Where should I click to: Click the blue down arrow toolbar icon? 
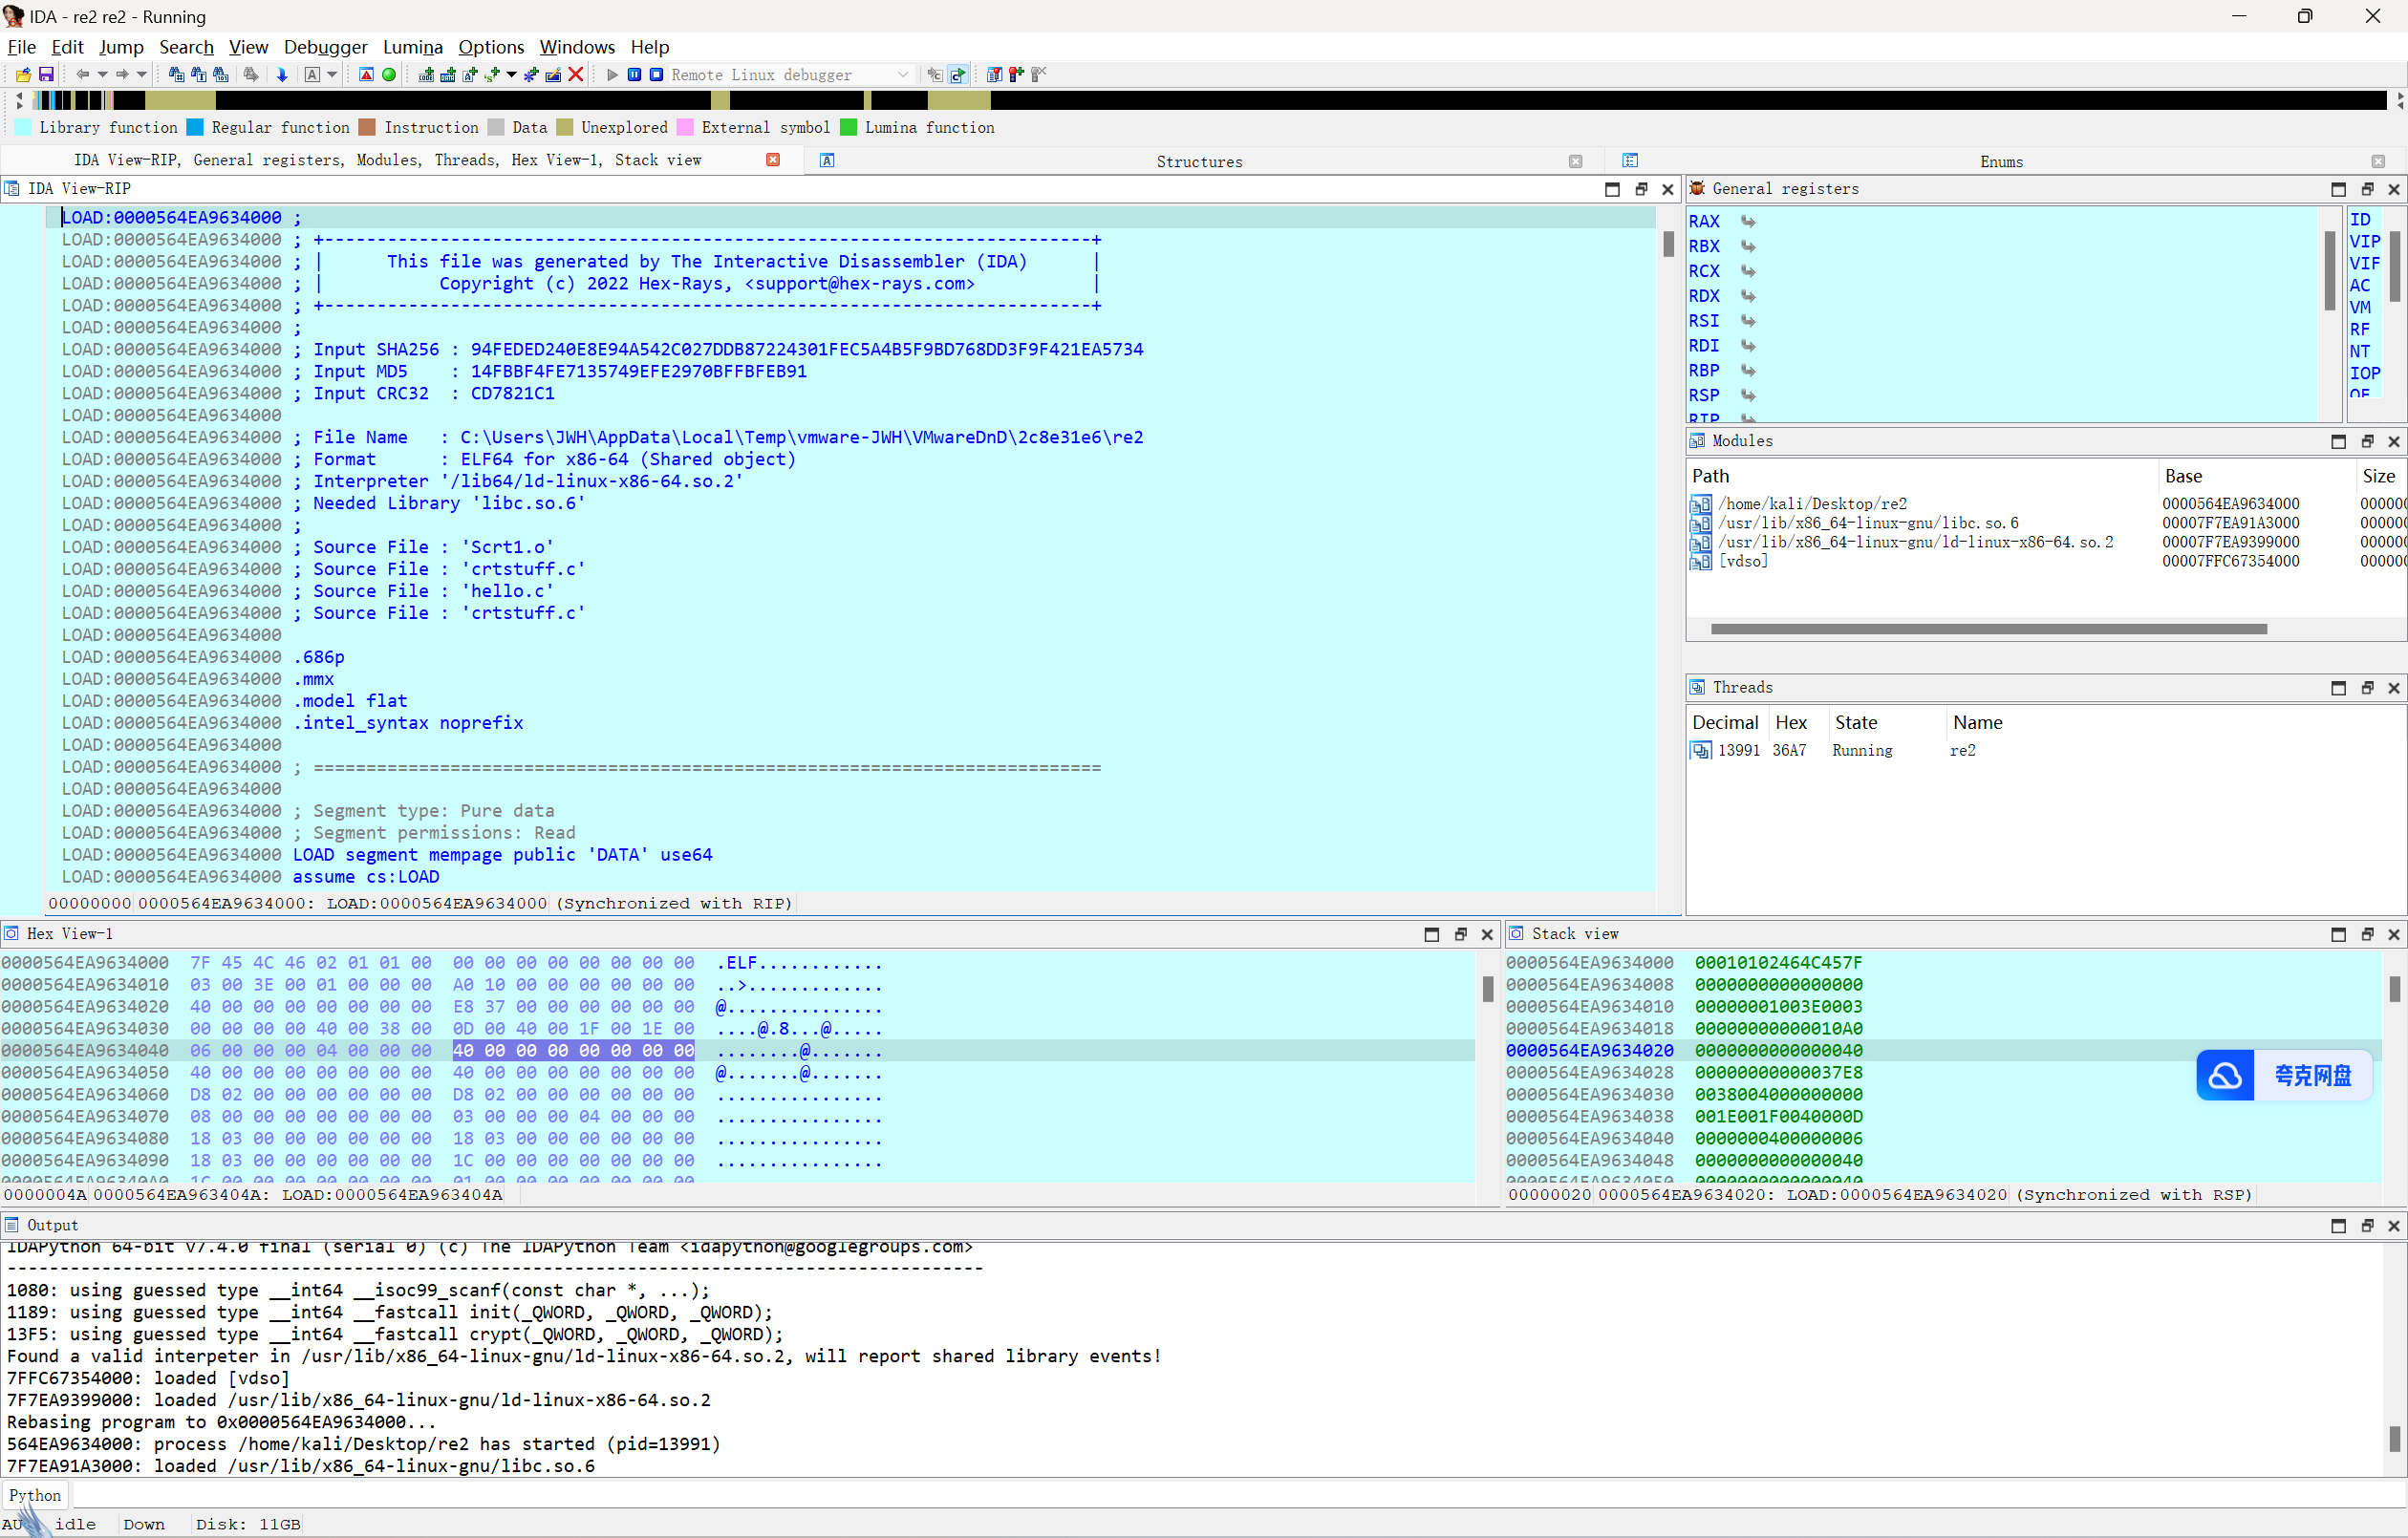pyautogui.click(x=282, y=75)
